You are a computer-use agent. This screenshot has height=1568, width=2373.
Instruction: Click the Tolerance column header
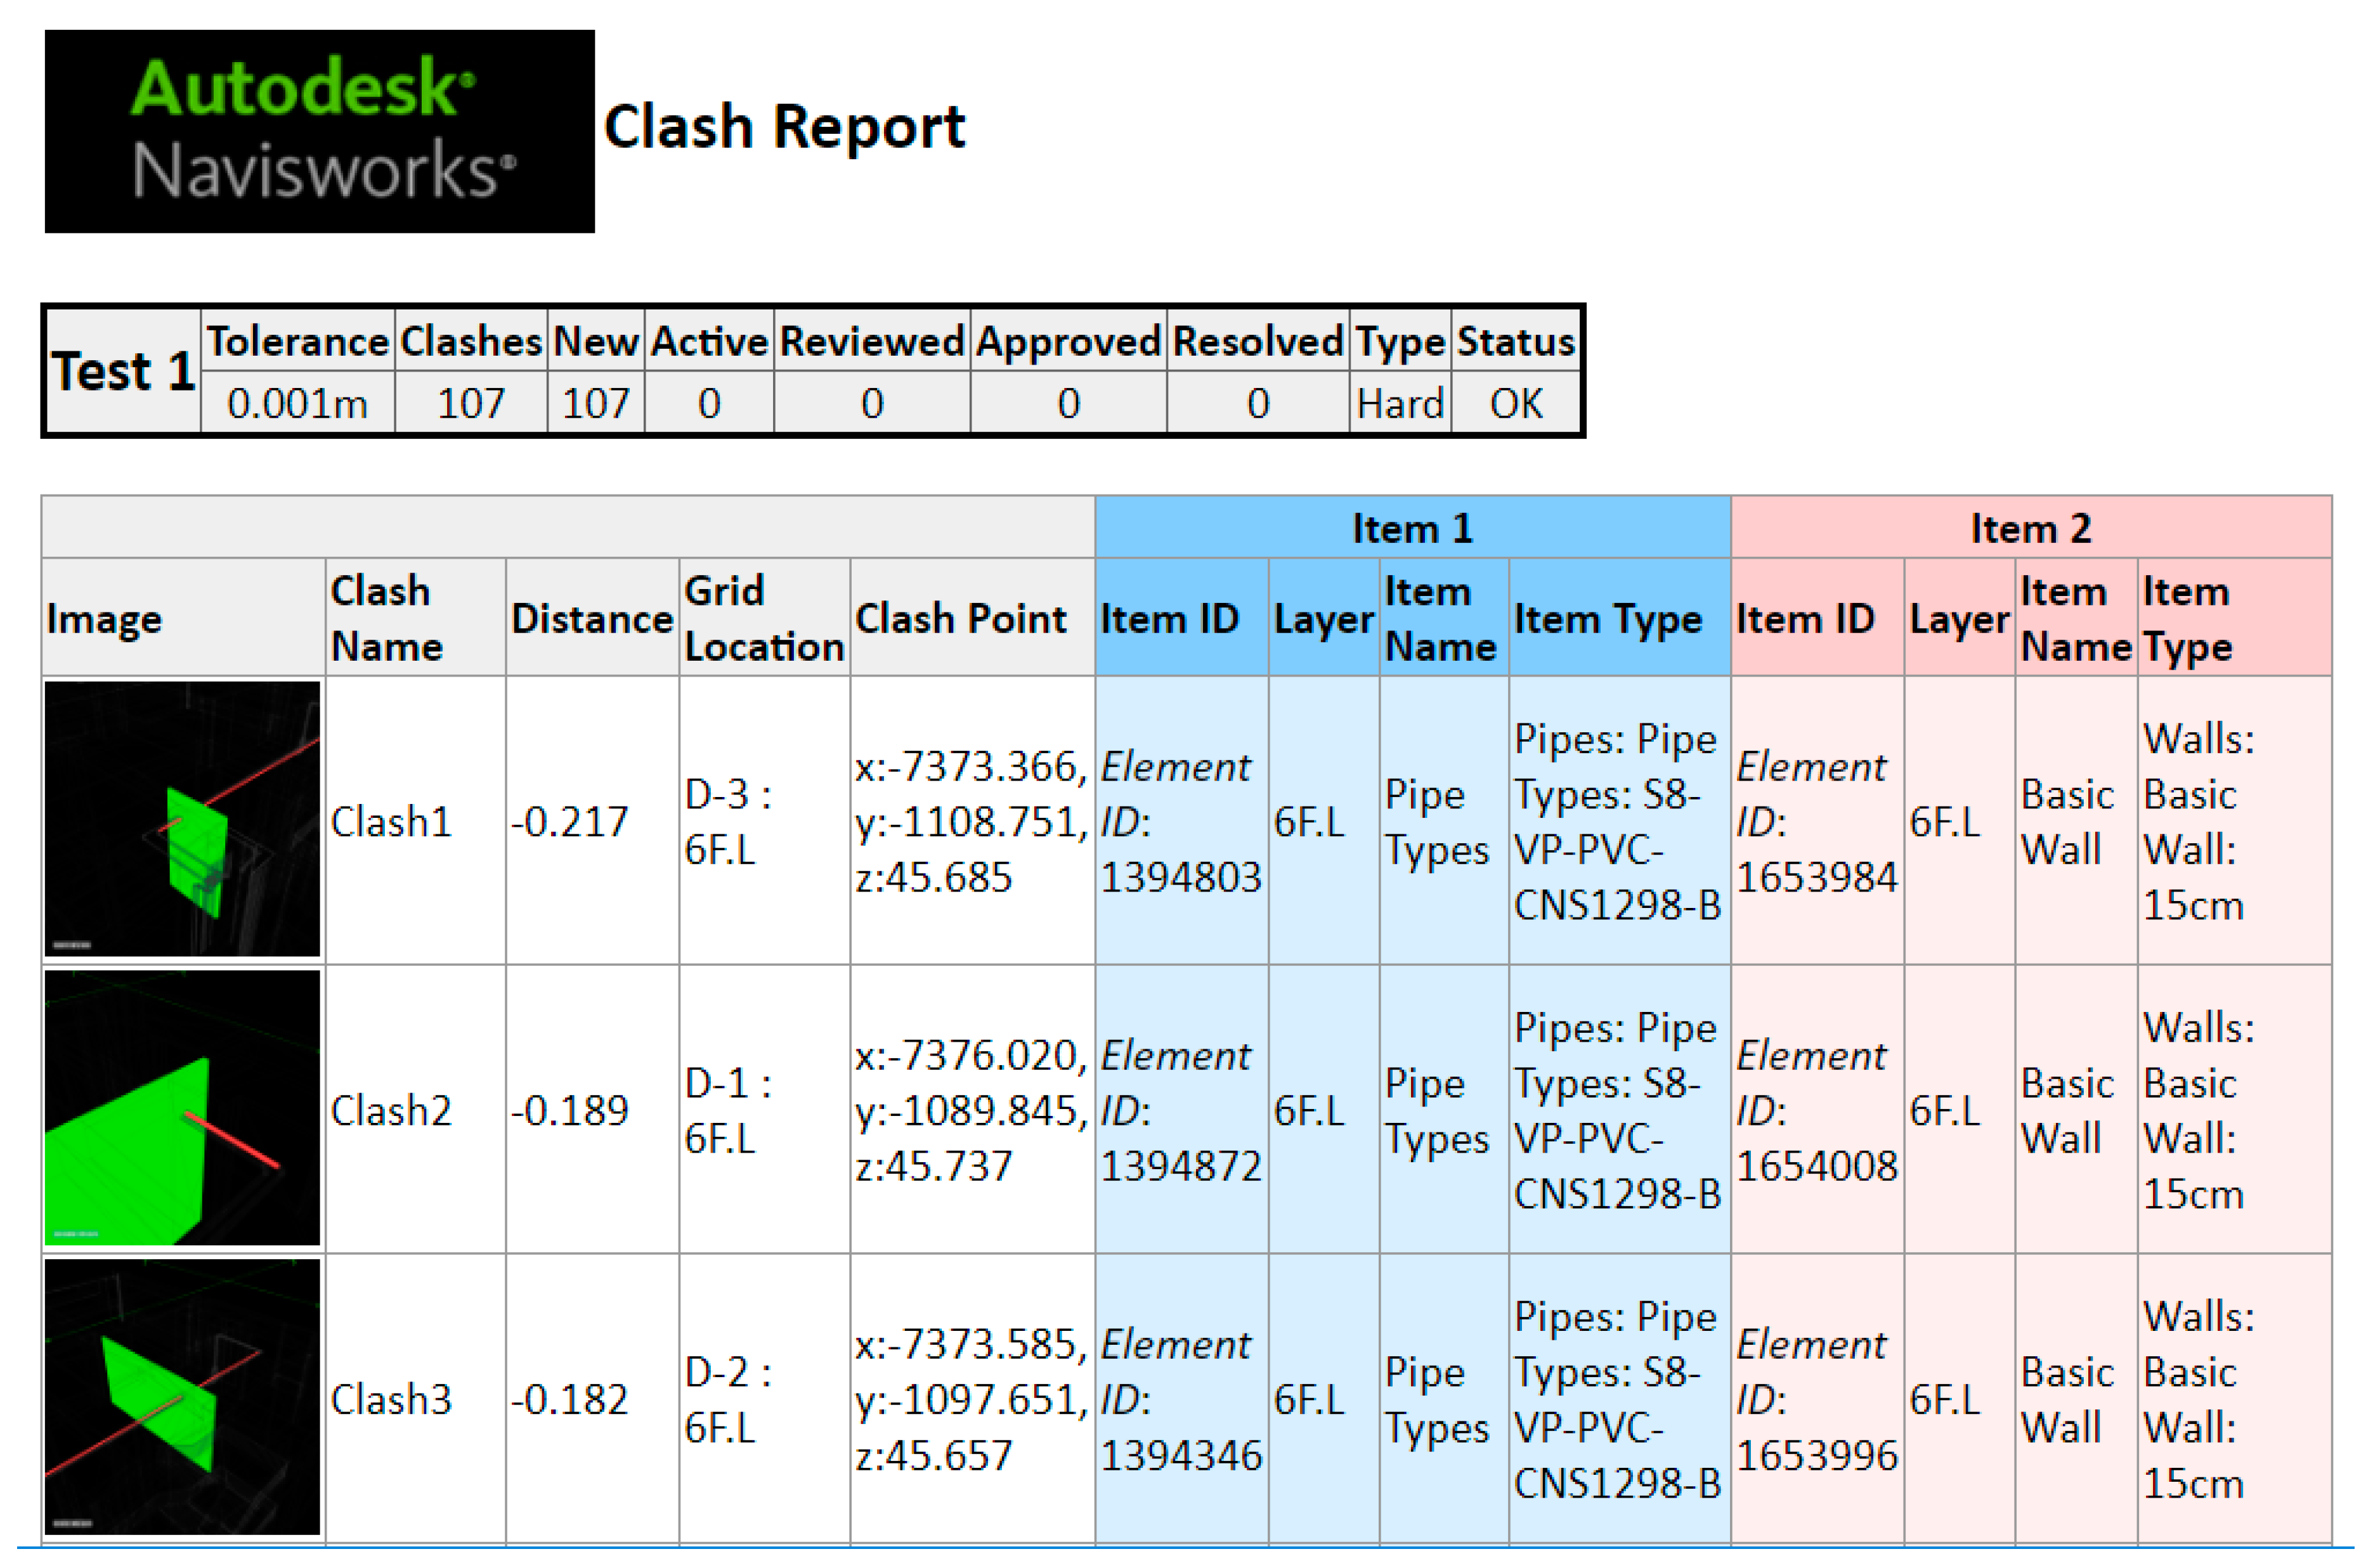click(x=297, y=342)
